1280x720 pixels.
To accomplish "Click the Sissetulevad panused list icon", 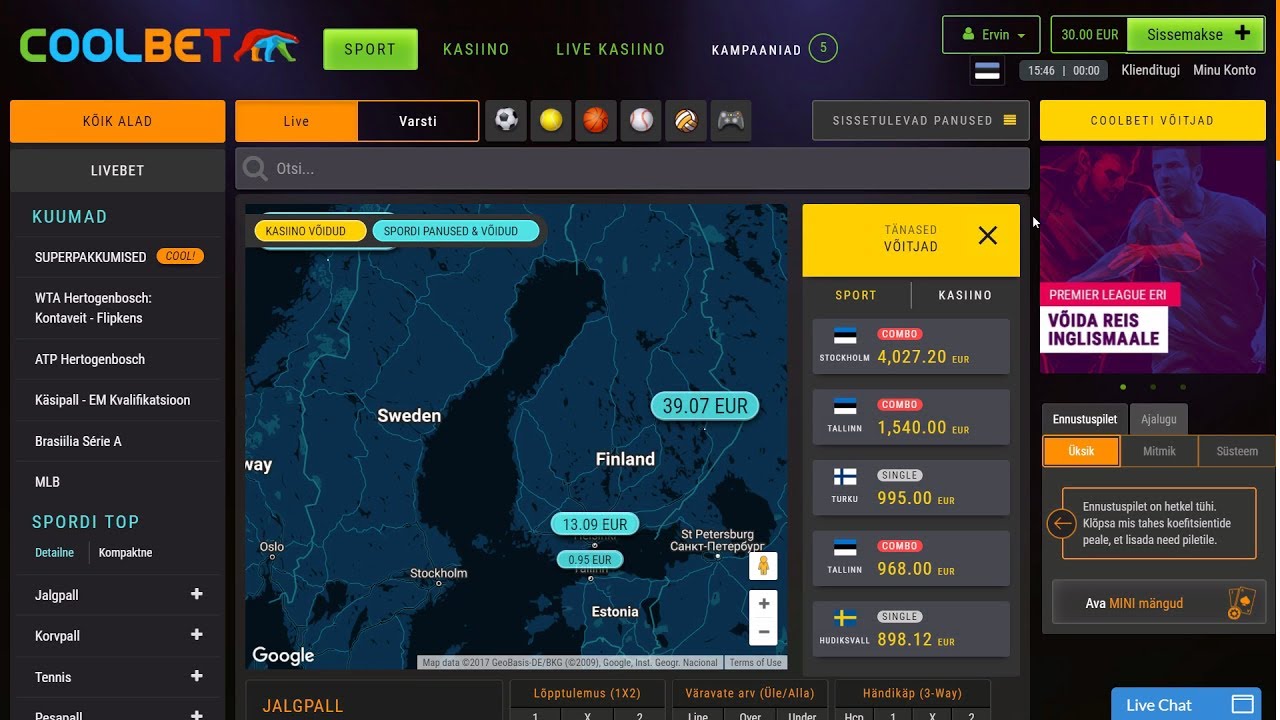I will 1009,120.
